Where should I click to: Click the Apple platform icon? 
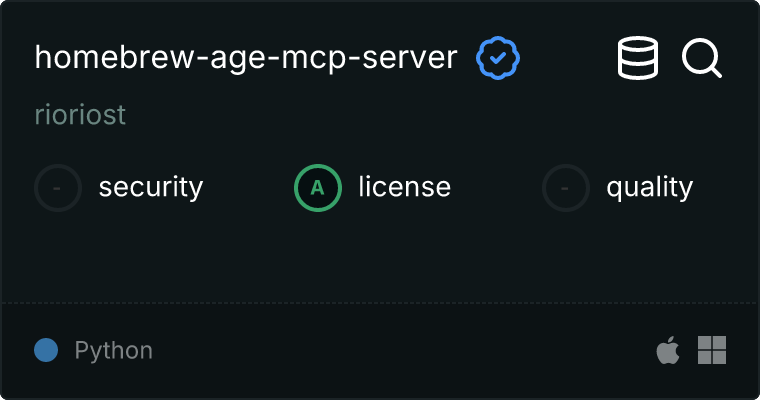668,350
